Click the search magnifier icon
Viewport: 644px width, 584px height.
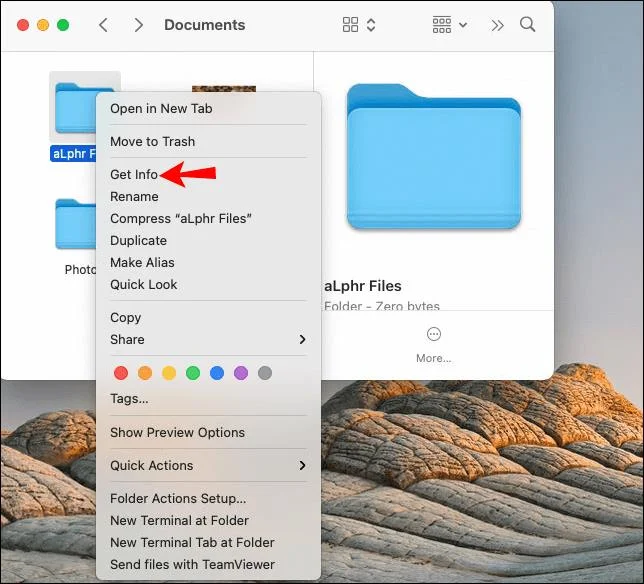pos(527,25)
